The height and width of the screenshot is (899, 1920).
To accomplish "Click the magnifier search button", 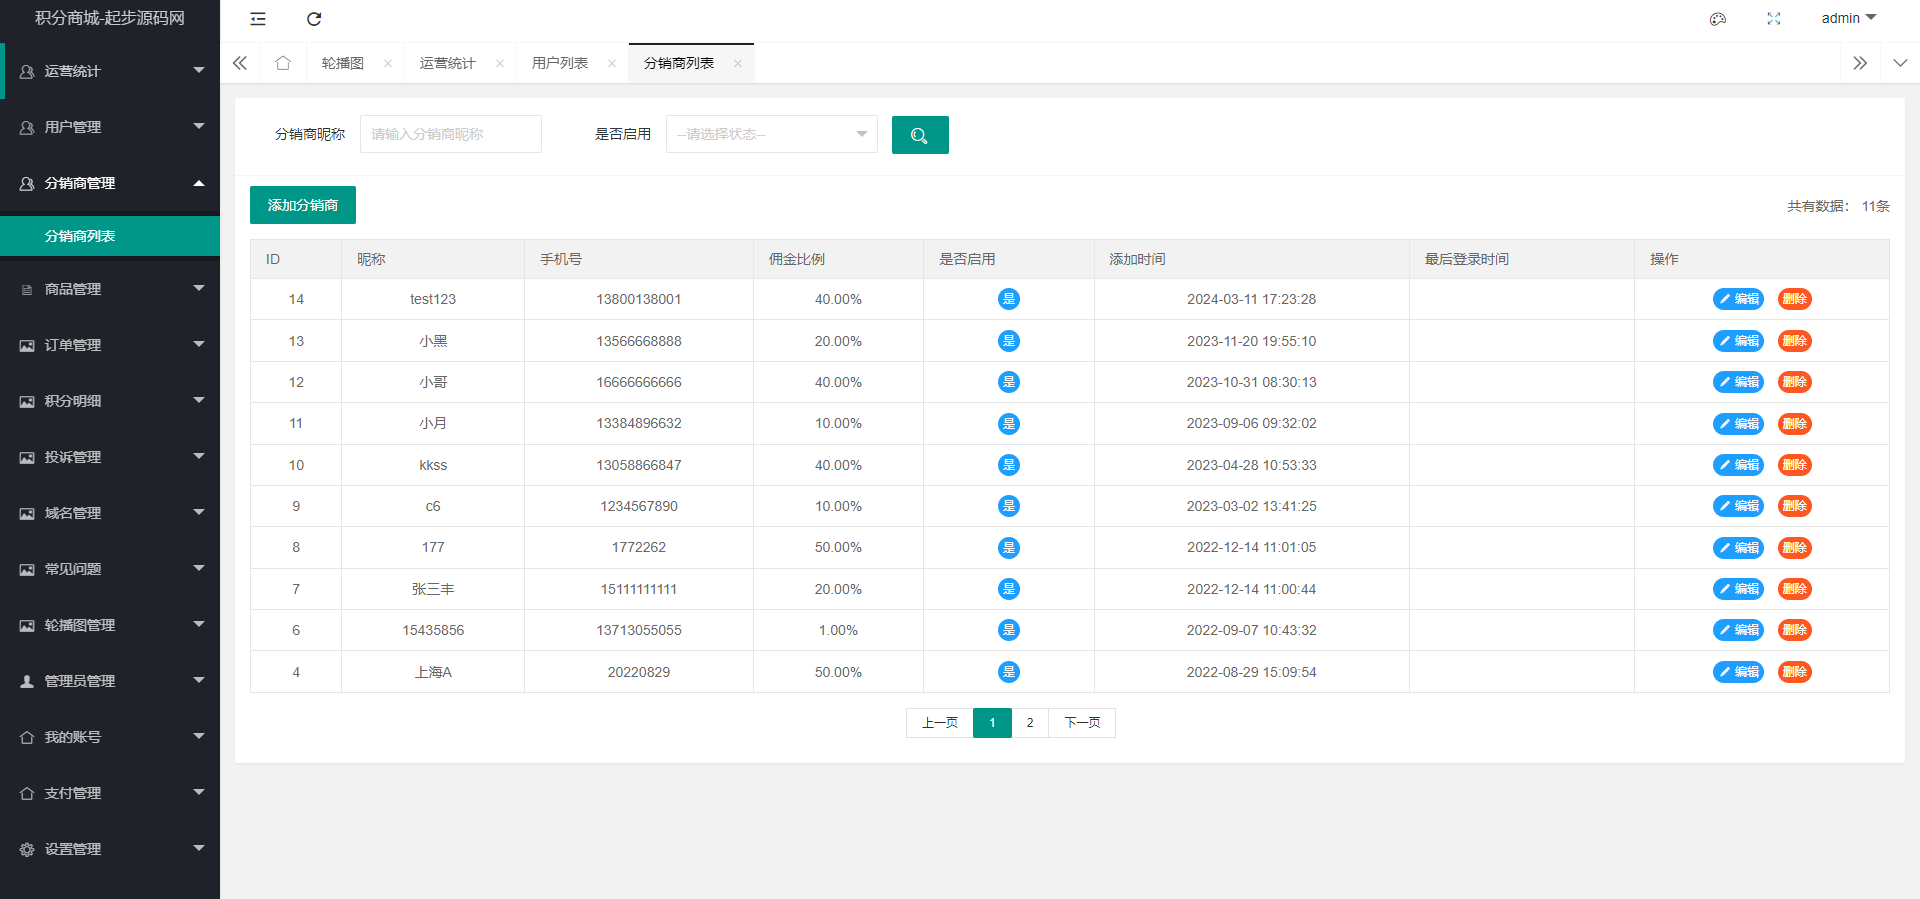I will coord(919,135).
